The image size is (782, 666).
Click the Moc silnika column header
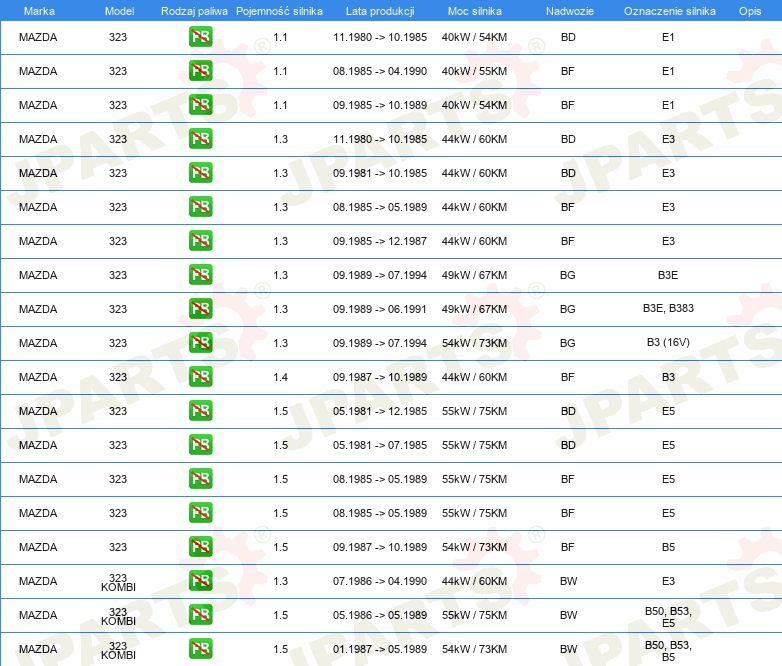[x=475, y=11]
